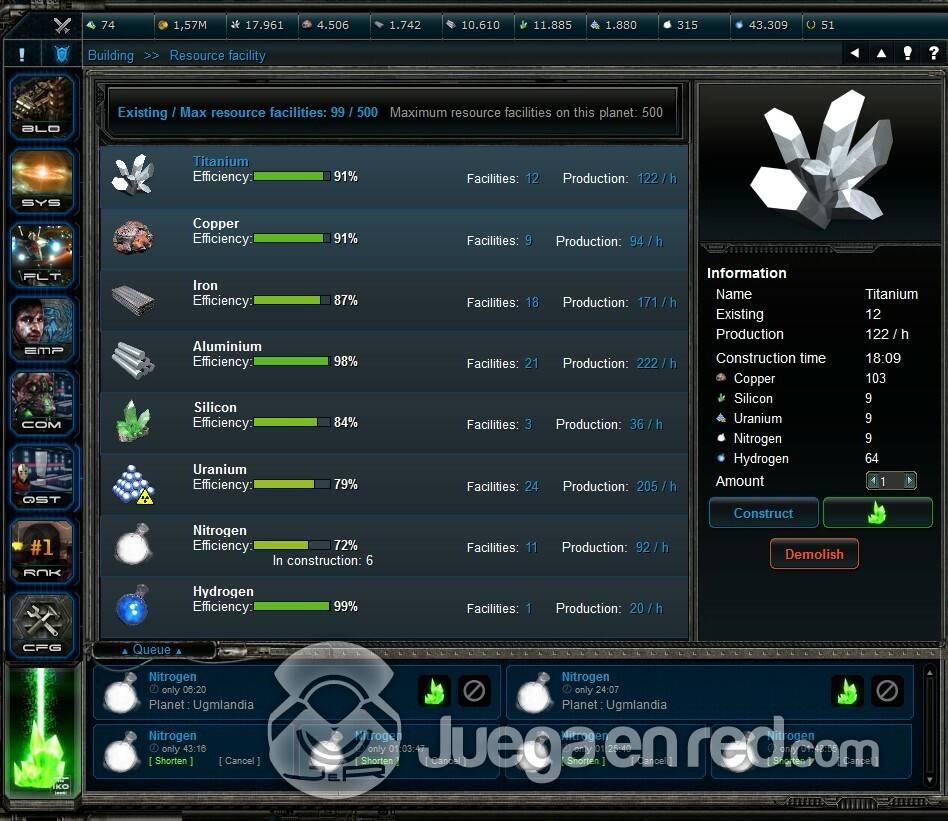This screenshot has width=948, height=821.
Task: Open the SYS system view icon
Action: tap(42, 180)
